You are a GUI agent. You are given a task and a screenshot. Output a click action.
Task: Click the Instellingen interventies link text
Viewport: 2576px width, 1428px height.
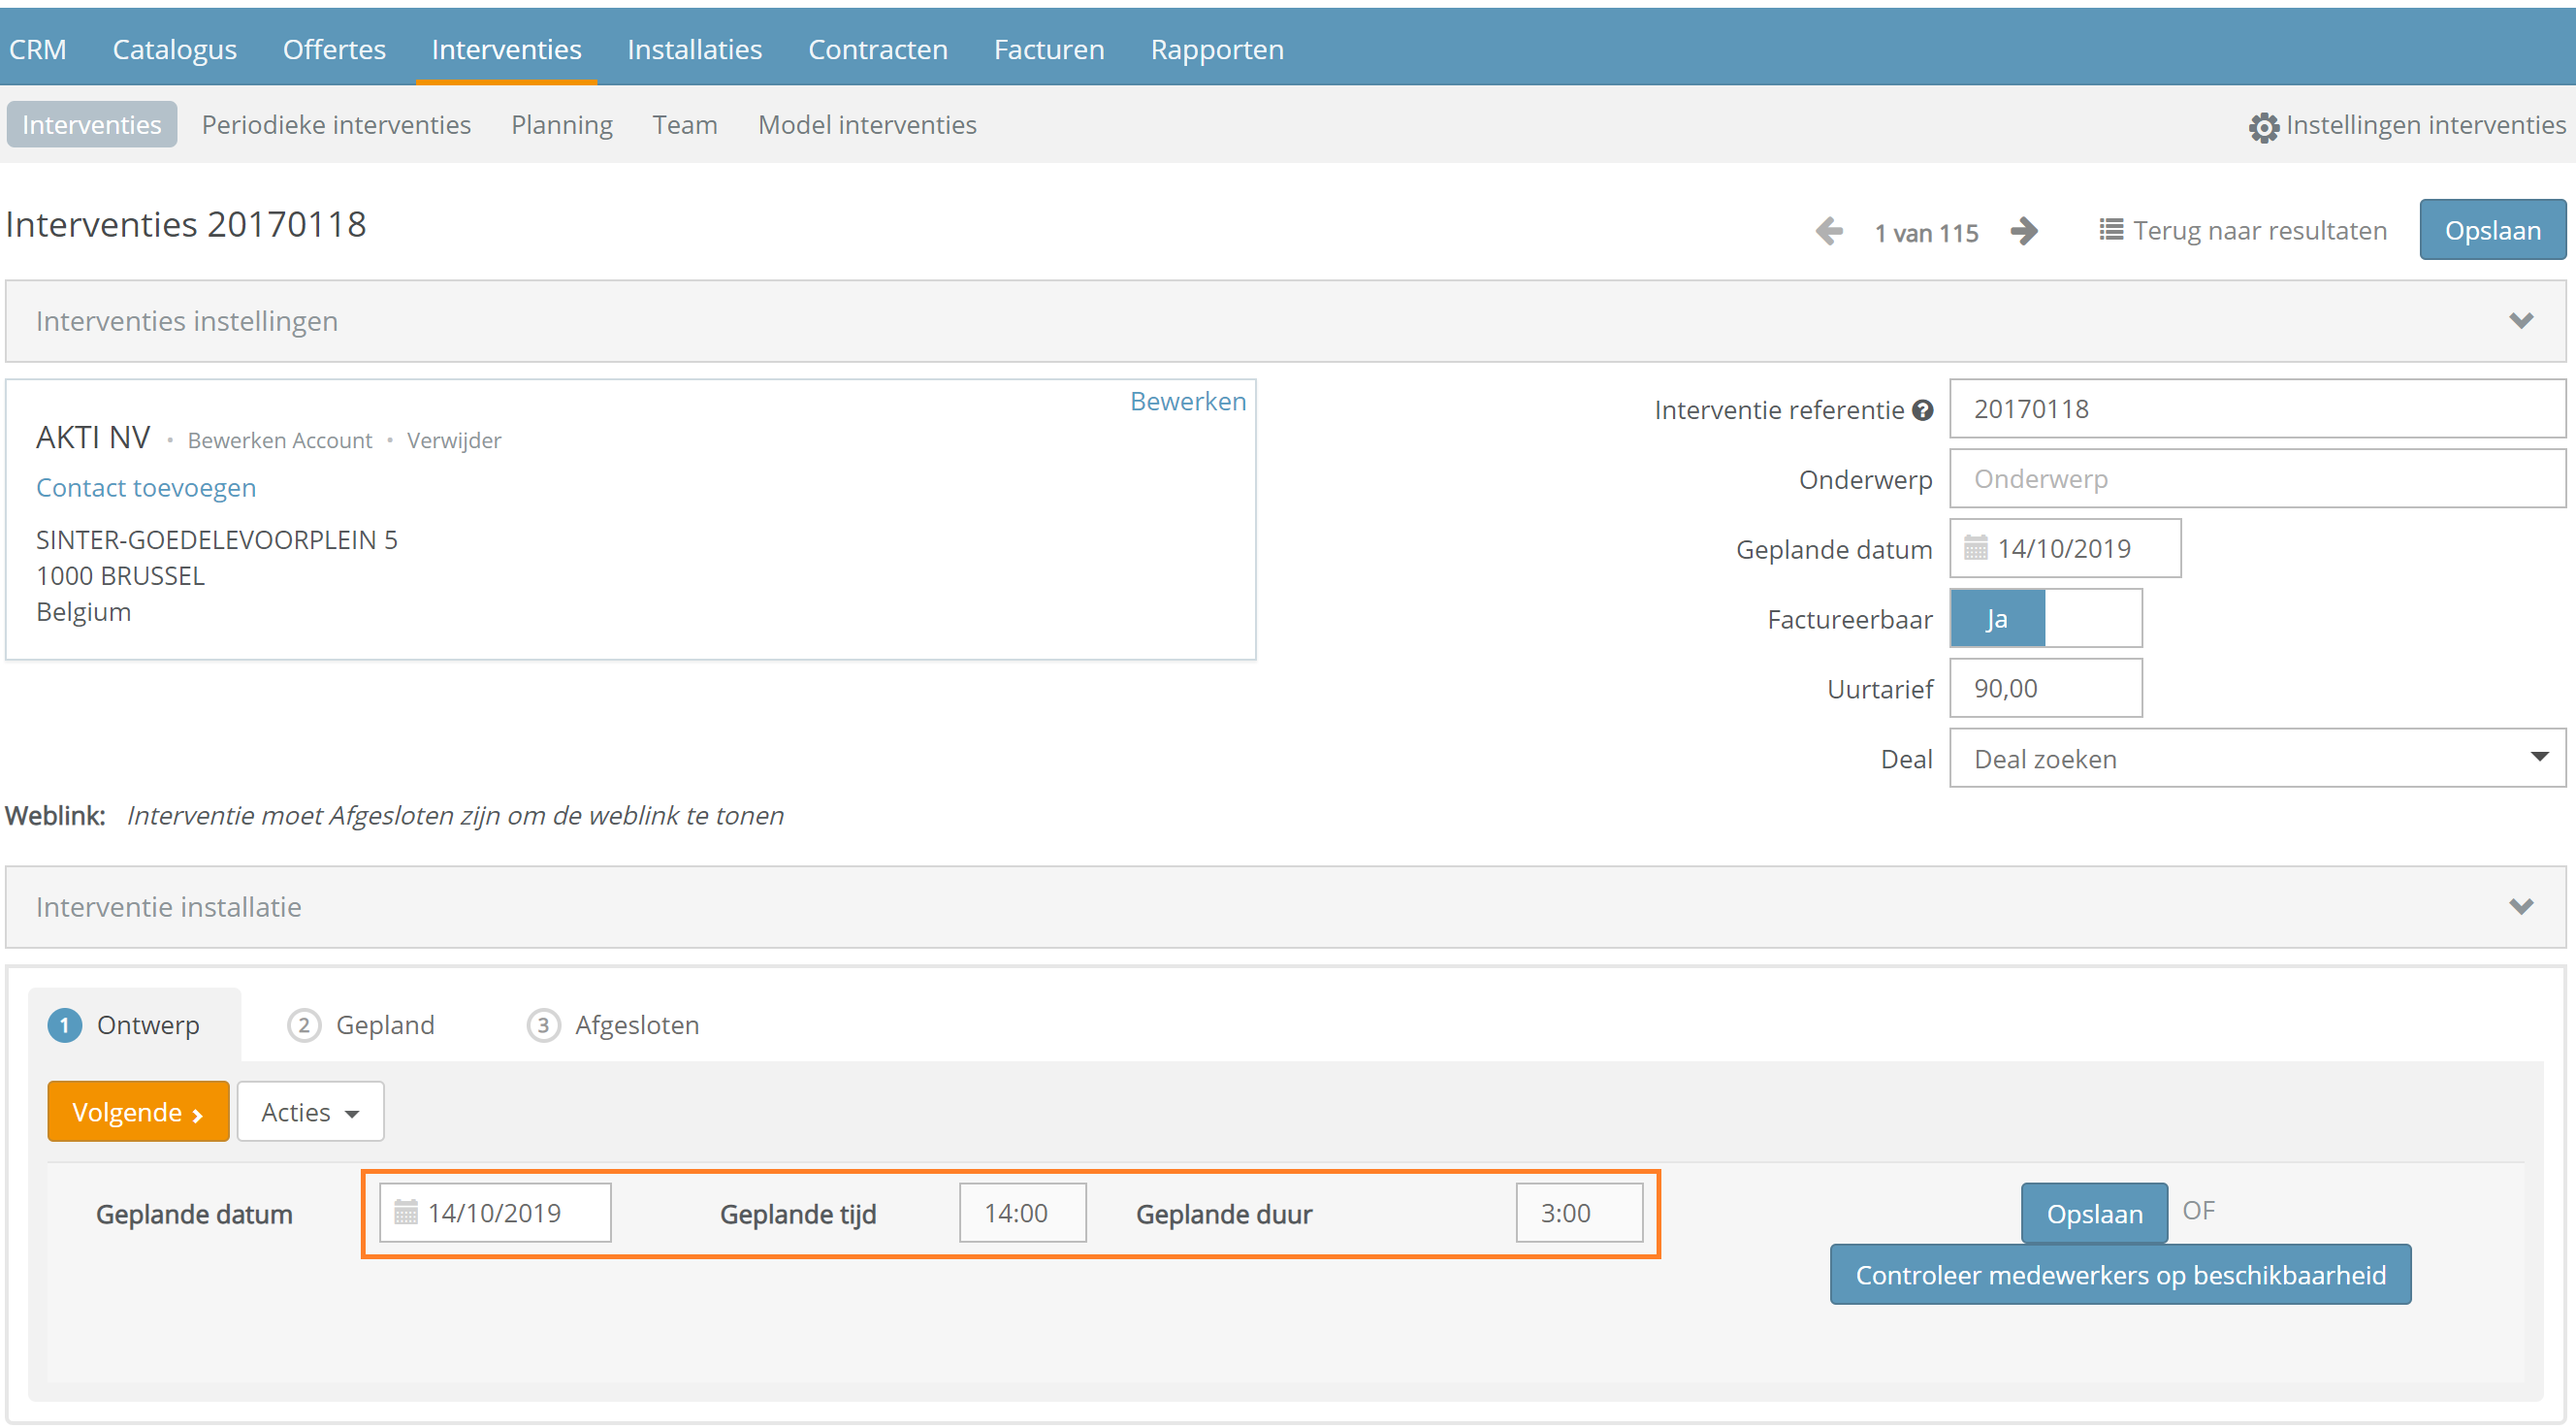pyautogui.click(x=2425, y=125)
